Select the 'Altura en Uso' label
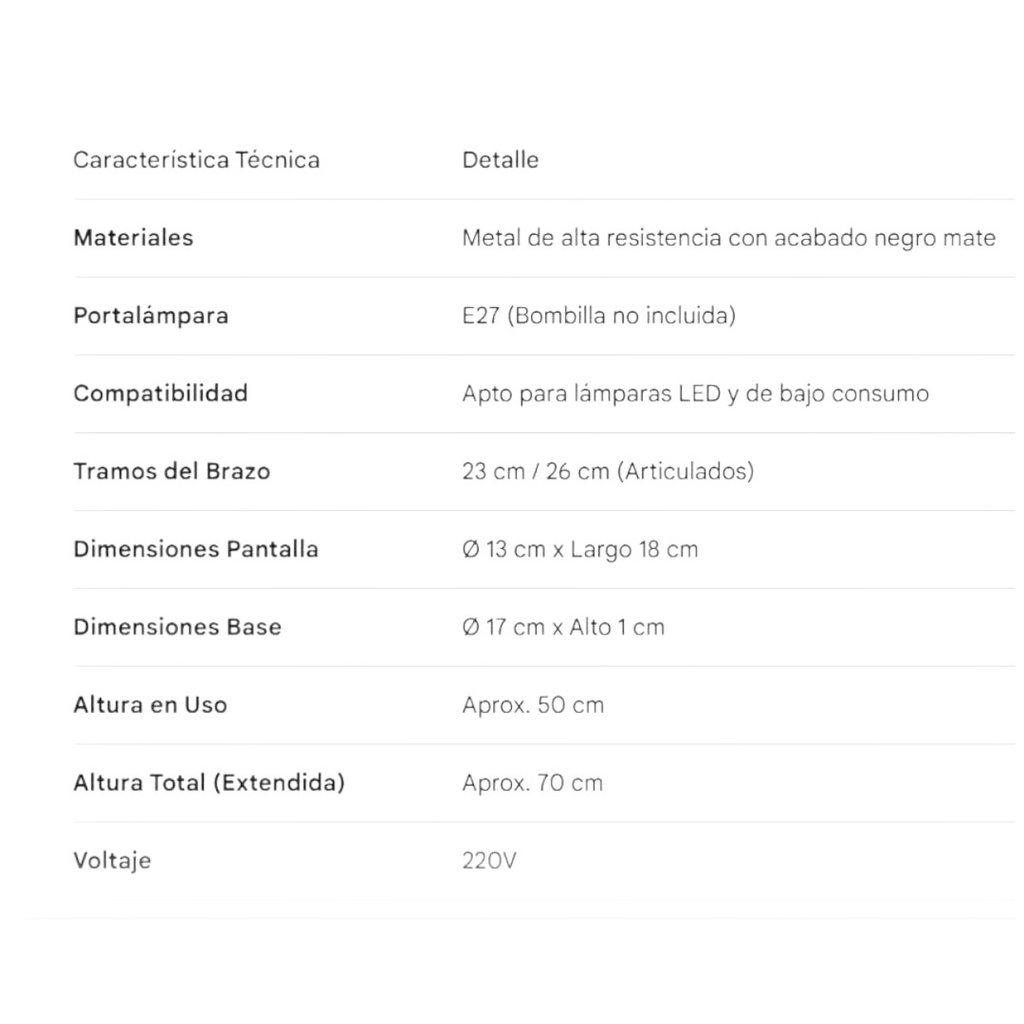 coord(150,705)
